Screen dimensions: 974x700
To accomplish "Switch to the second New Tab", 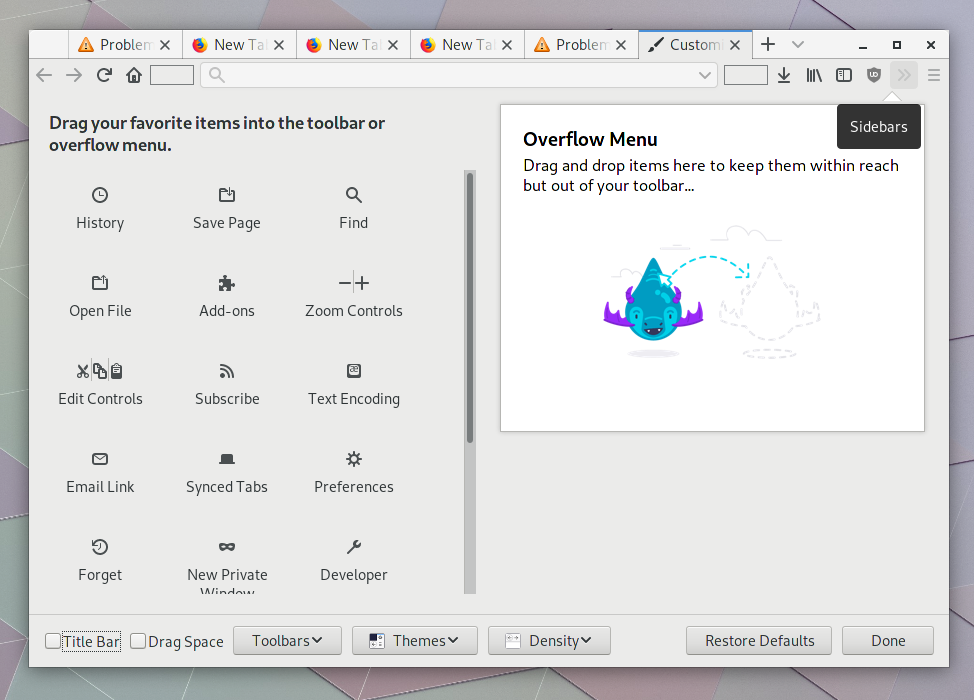I will coord(353,45).
